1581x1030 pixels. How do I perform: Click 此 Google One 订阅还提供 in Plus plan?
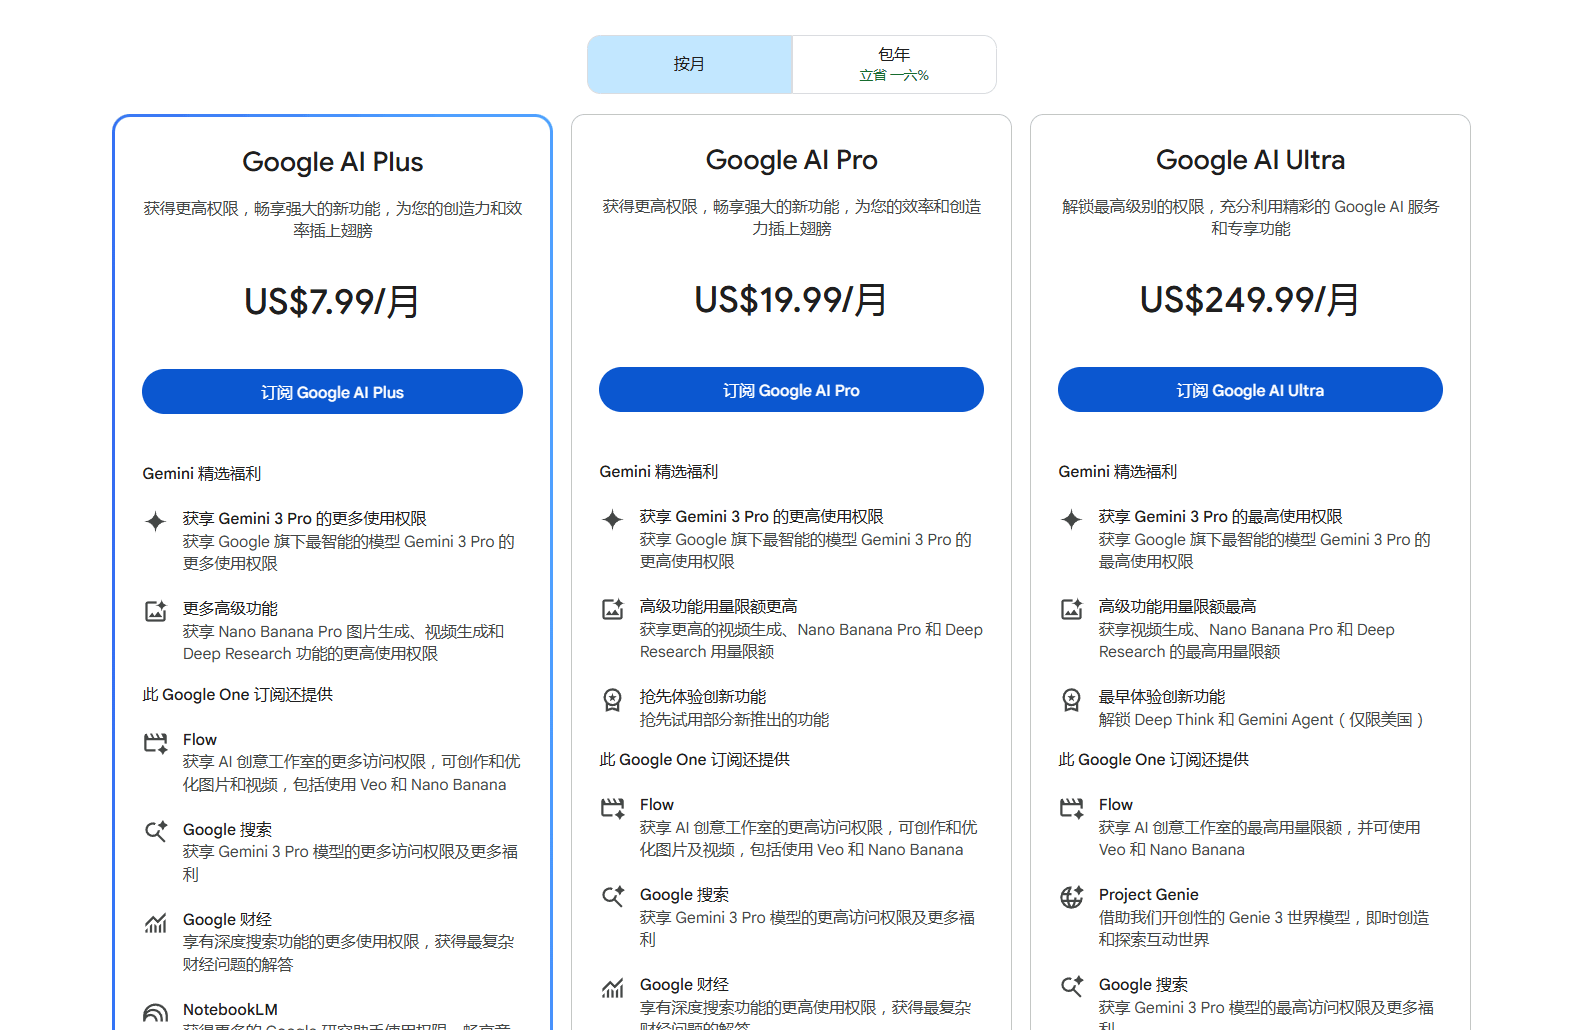tap(238, 694)
